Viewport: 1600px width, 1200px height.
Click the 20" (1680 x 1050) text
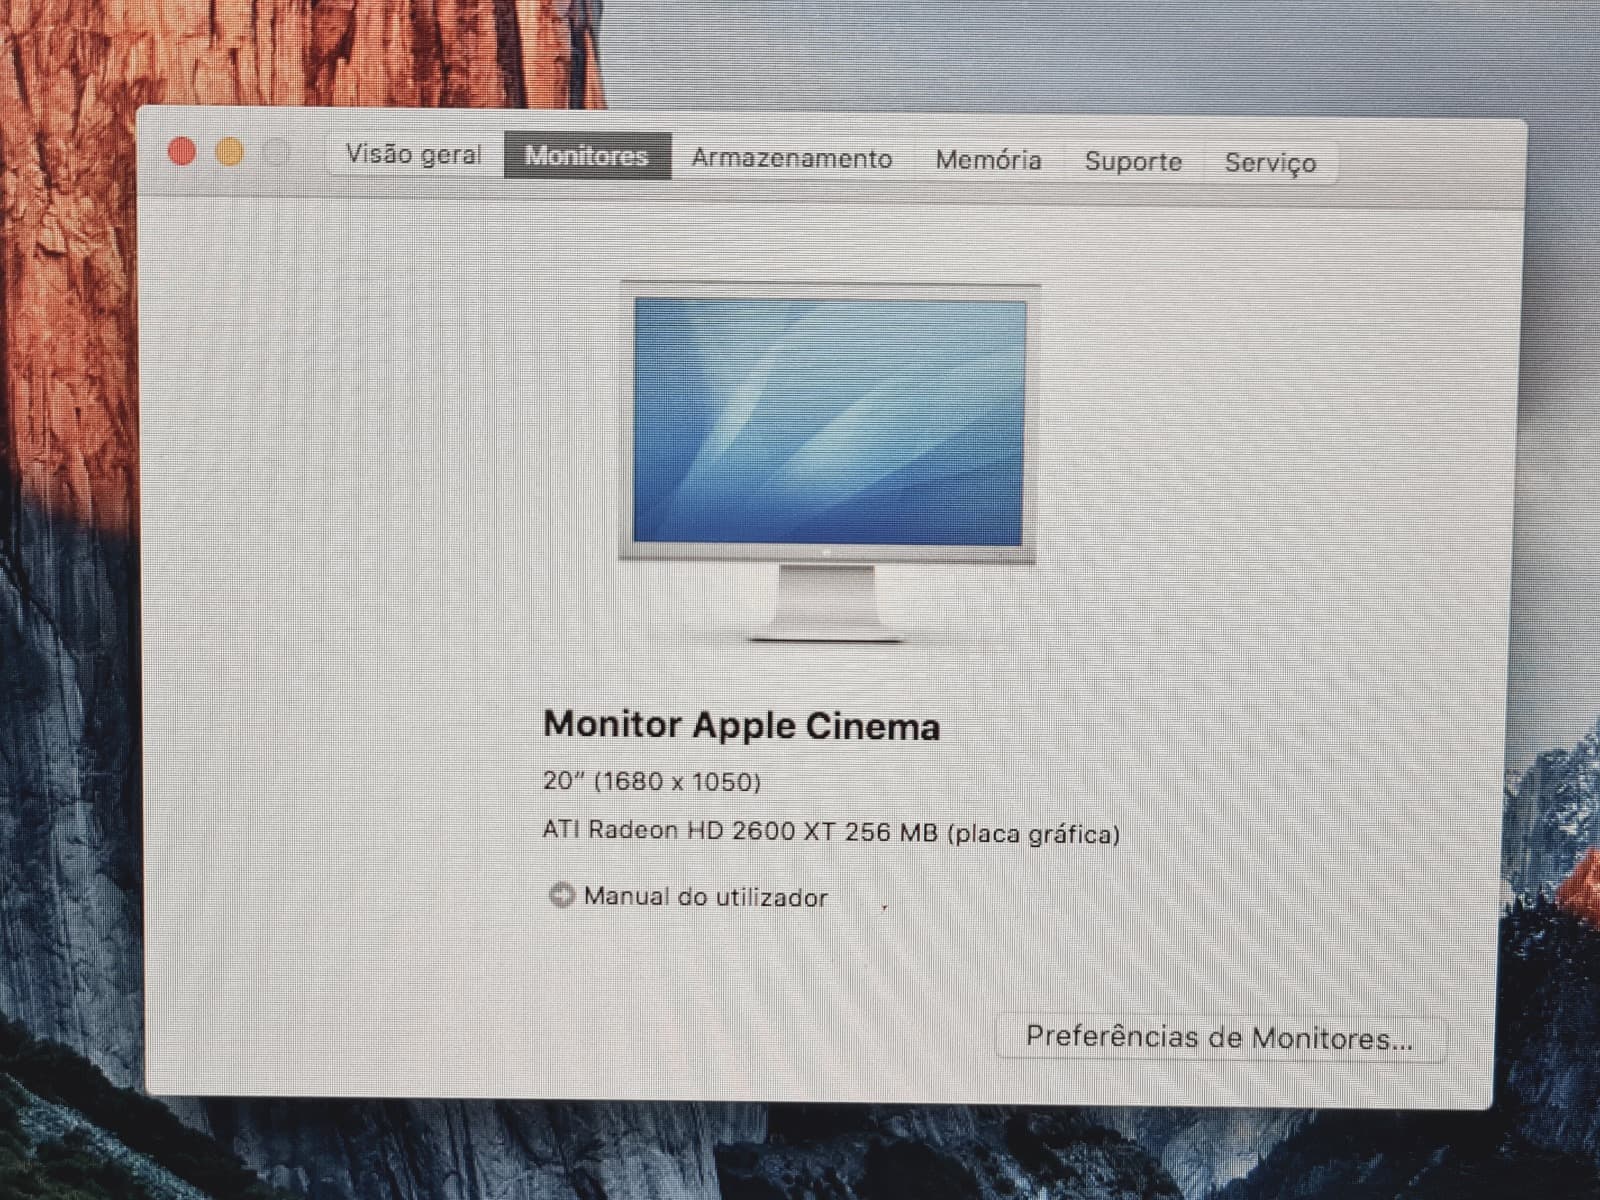[652, 781]
